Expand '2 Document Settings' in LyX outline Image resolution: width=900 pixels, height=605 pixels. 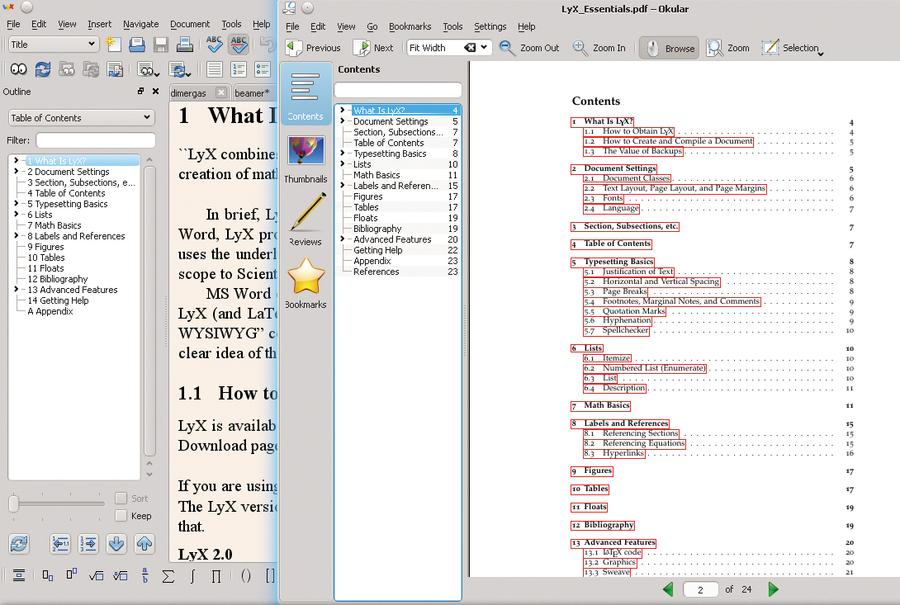[x=16, y=171]
